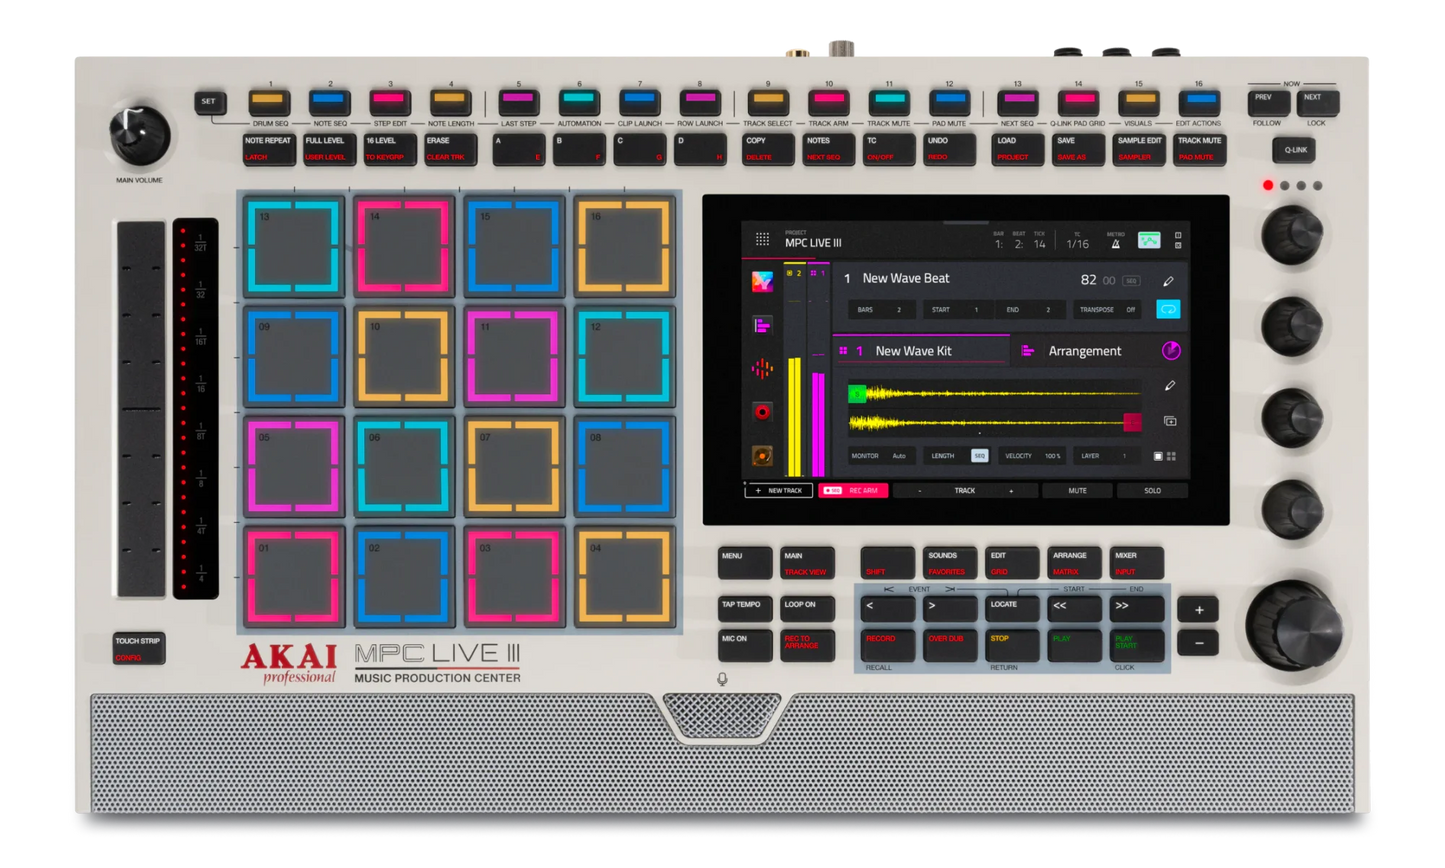Tap the New Wave Kit drum pads icon
Viewport: 1445px width, 868px height.
(843, 351)
